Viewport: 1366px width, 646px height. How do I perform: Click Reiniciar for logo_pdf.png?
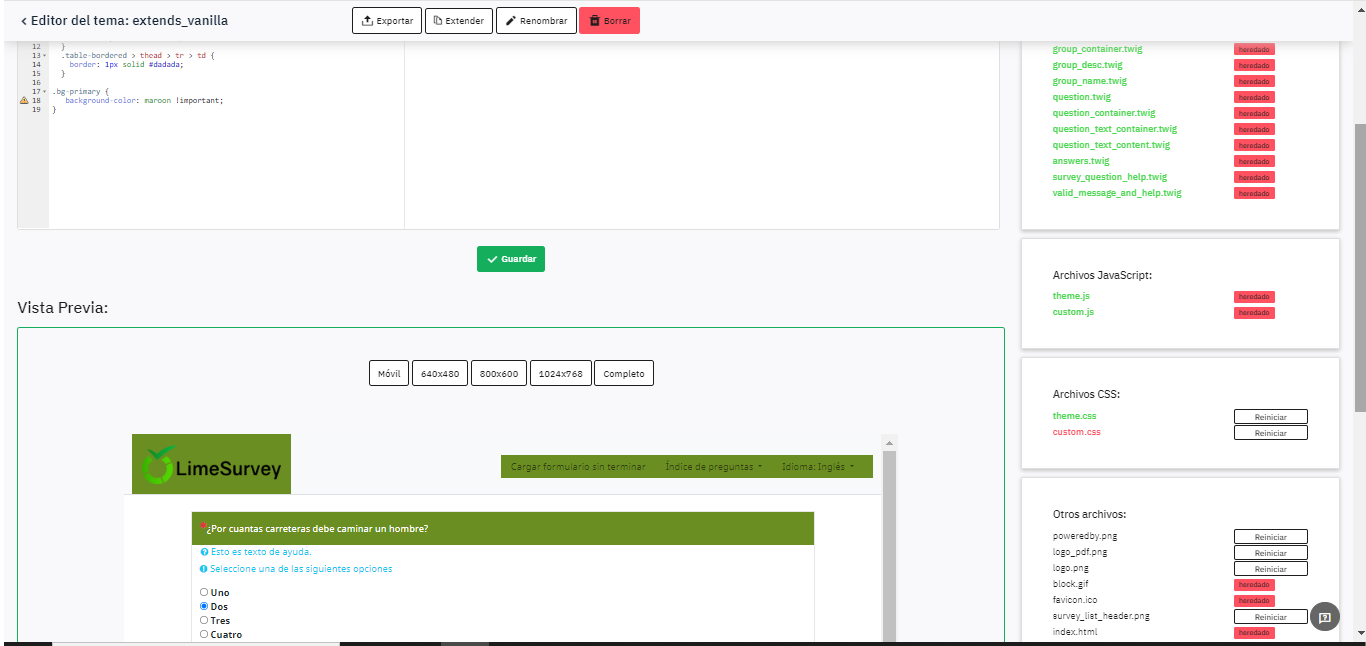[1270, 553]
